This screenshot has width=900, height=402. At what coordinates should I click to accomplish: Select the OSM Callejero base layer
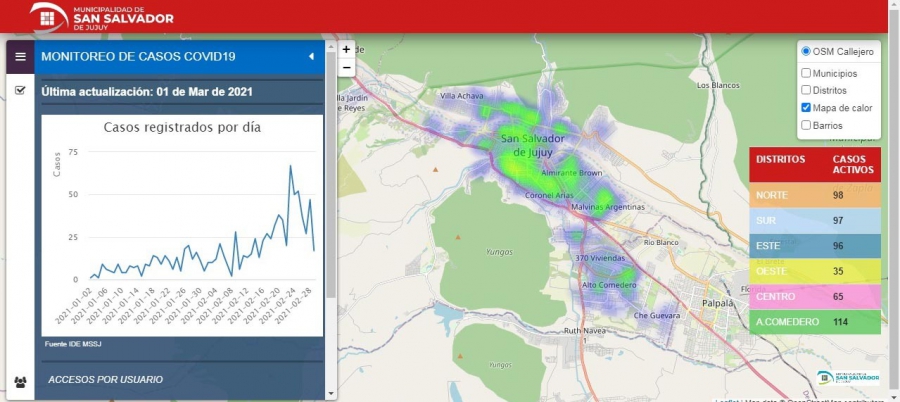tap(806, 52)
